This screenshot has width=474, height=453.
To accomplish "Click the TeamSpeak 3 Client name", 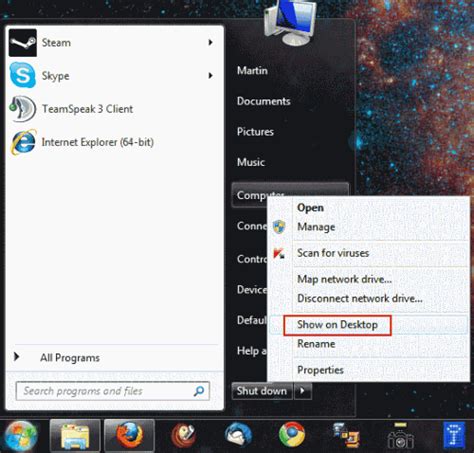I will point(87,109).
